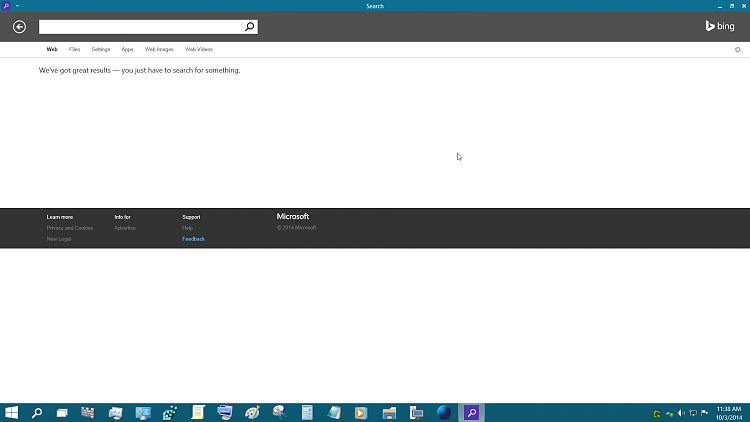Open File Explorer on the taskbar
The width and height of the screenshot is (750, 422).
389,413
